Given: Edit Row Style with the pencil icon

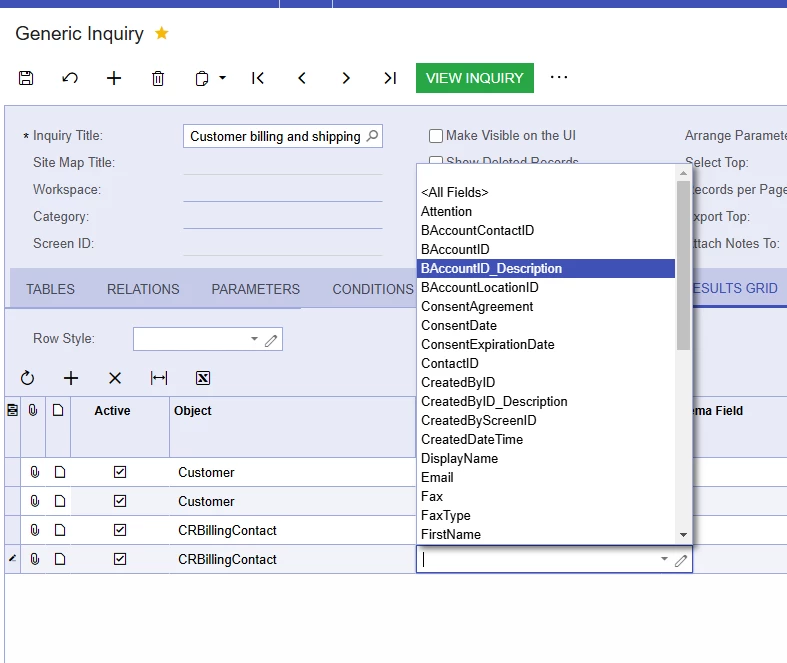Looking at the screenshot, I should (x=271, y=340).
